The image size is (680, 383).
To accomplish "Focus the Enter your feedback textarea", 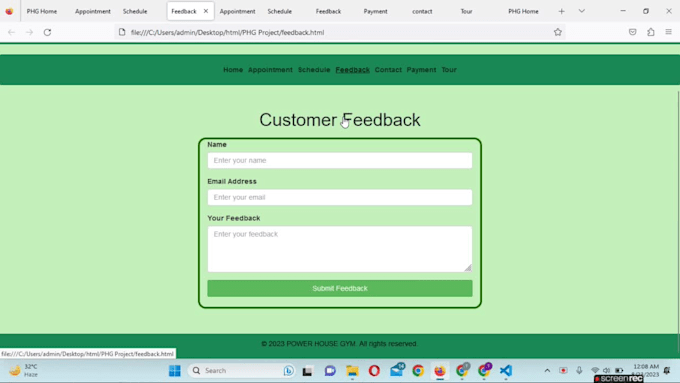I will point(340,249).
